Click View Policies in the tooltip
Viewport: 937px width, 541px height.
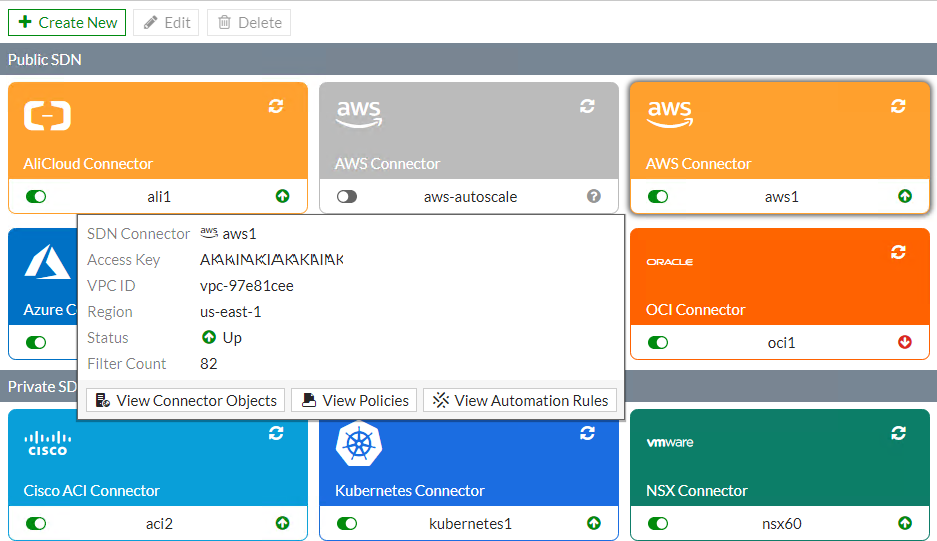tap(354, 400)
